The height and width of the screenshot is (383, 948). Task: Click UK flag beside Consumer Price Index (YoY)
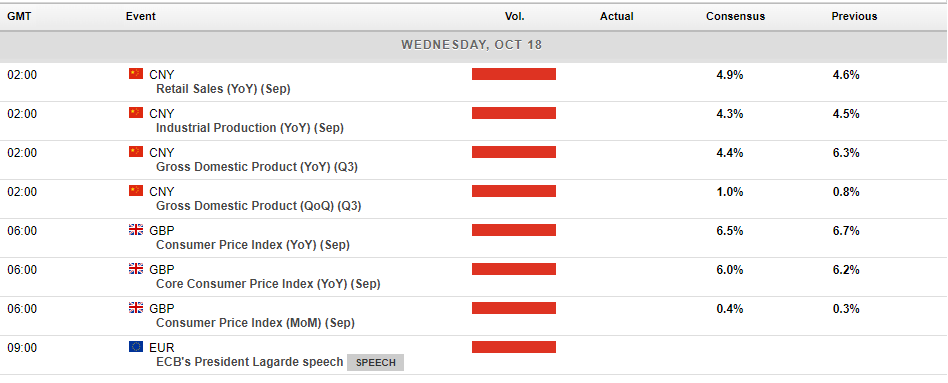(x=136, y=229)
